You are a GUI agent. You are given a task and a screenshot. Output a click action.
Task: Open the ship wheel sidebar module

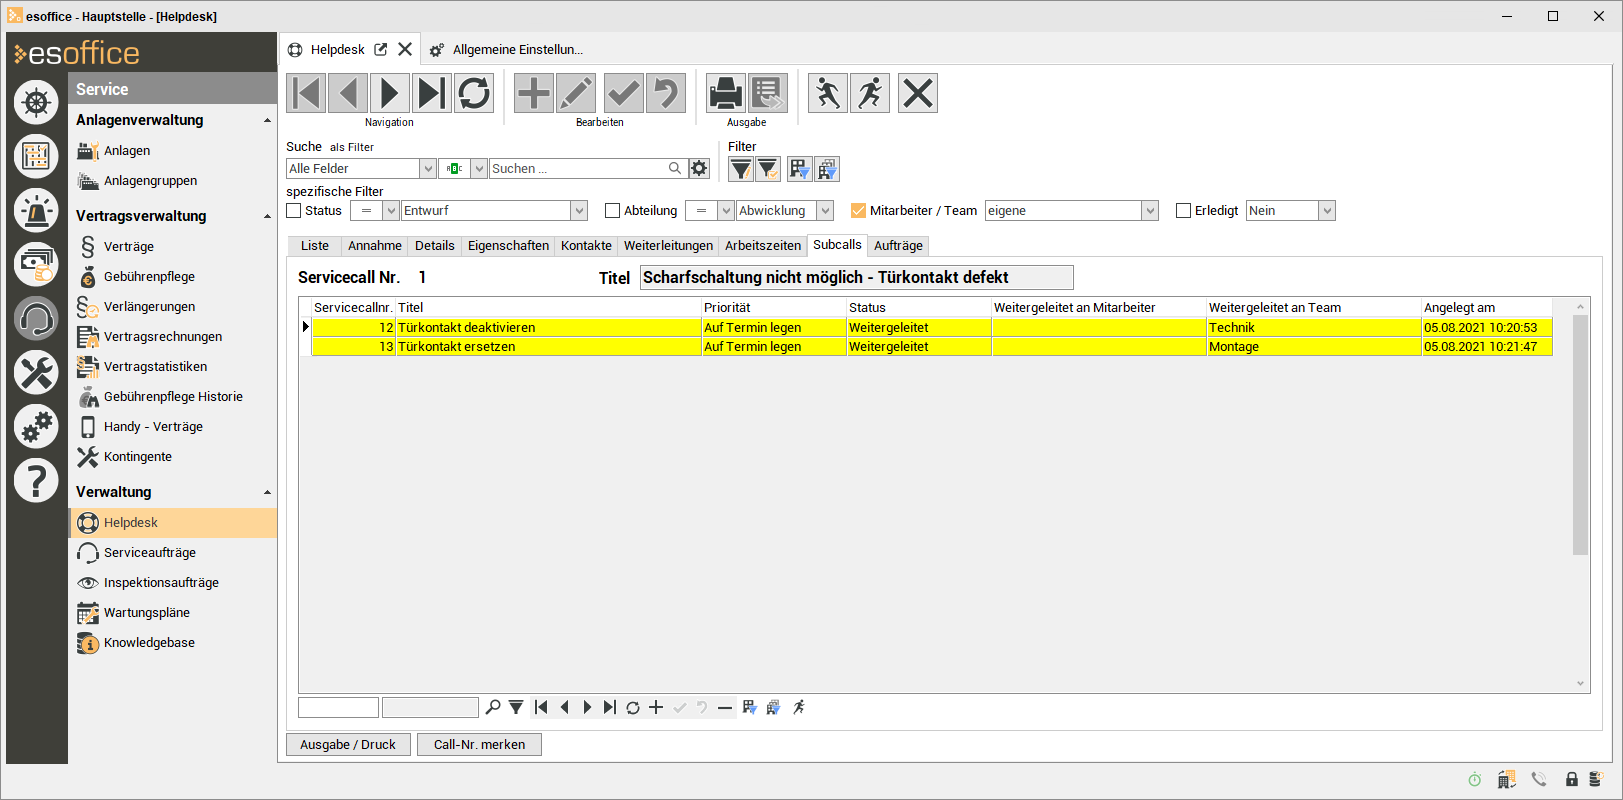[x=36, y=102]
